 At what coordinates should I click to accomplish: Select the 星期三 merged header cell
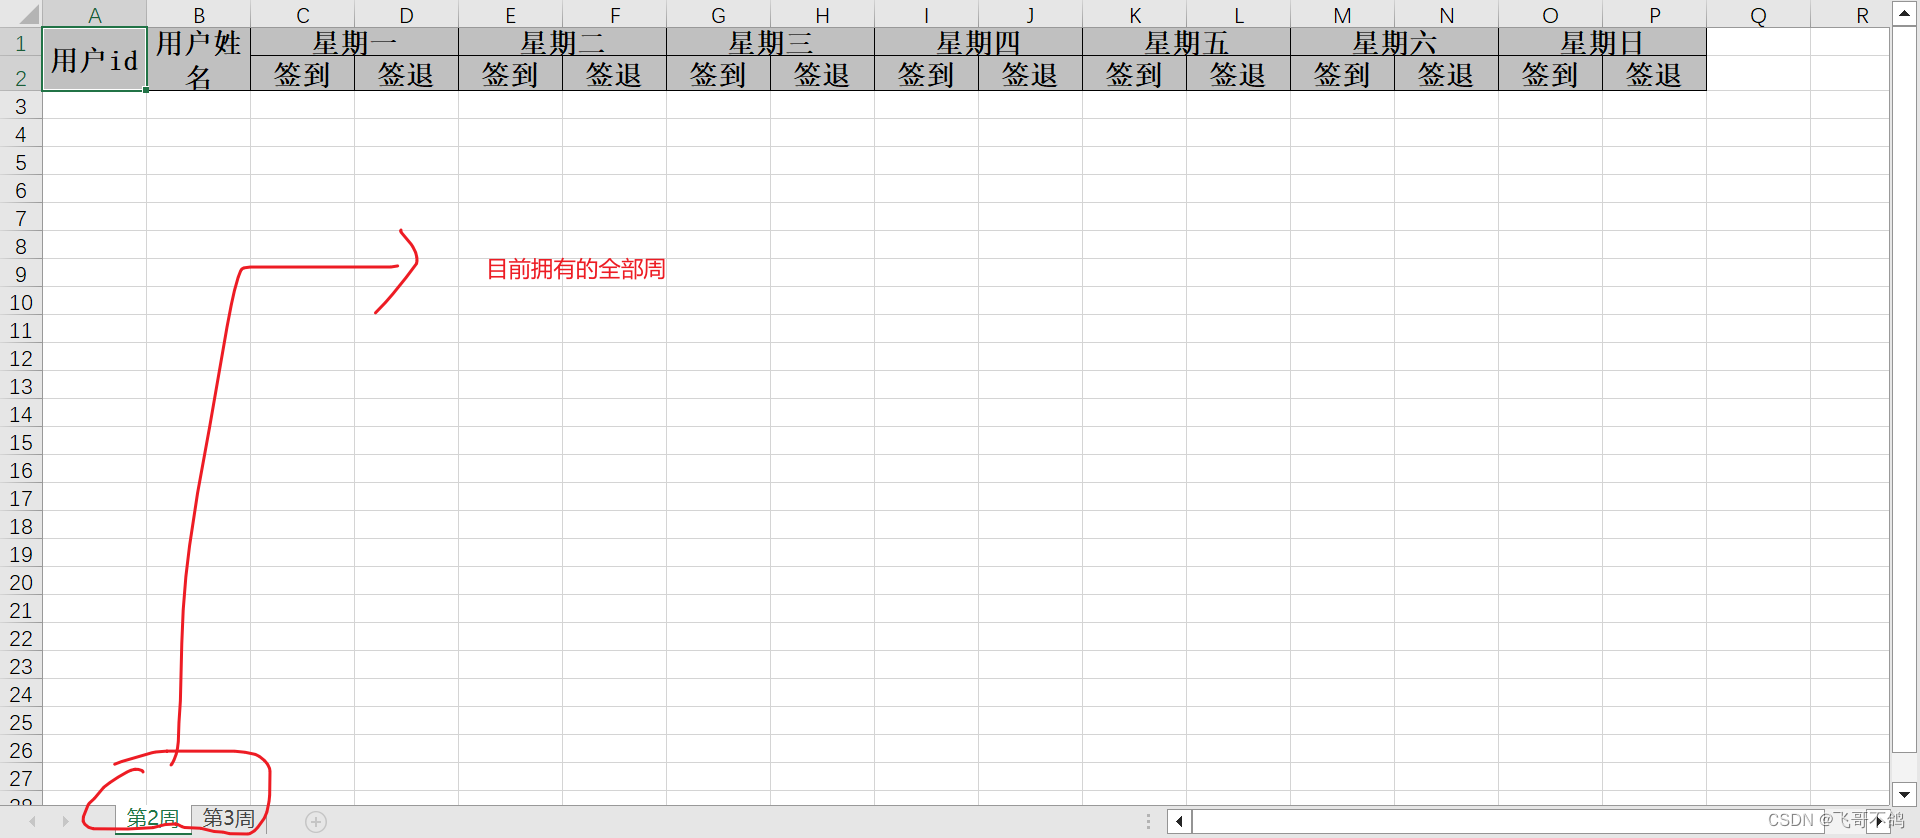[x=771, y=42]
